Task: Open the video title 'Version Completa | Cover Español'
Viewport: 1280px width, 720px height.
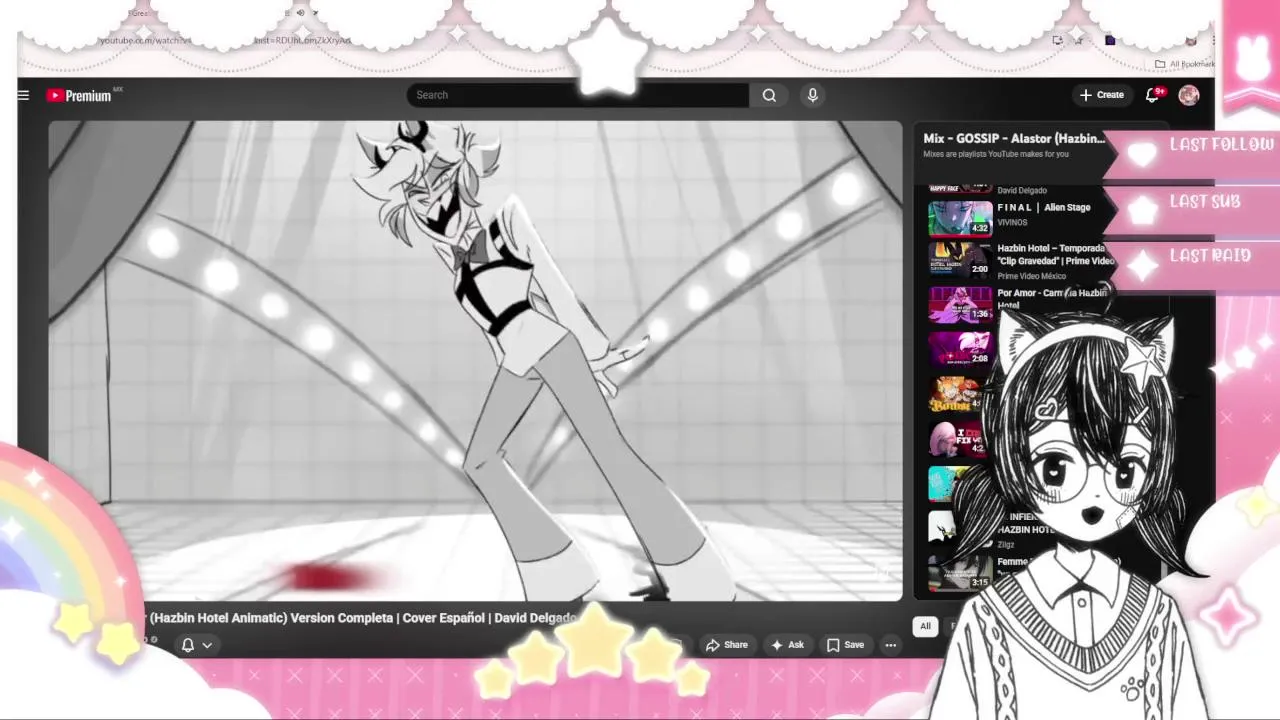Action: 363,618
